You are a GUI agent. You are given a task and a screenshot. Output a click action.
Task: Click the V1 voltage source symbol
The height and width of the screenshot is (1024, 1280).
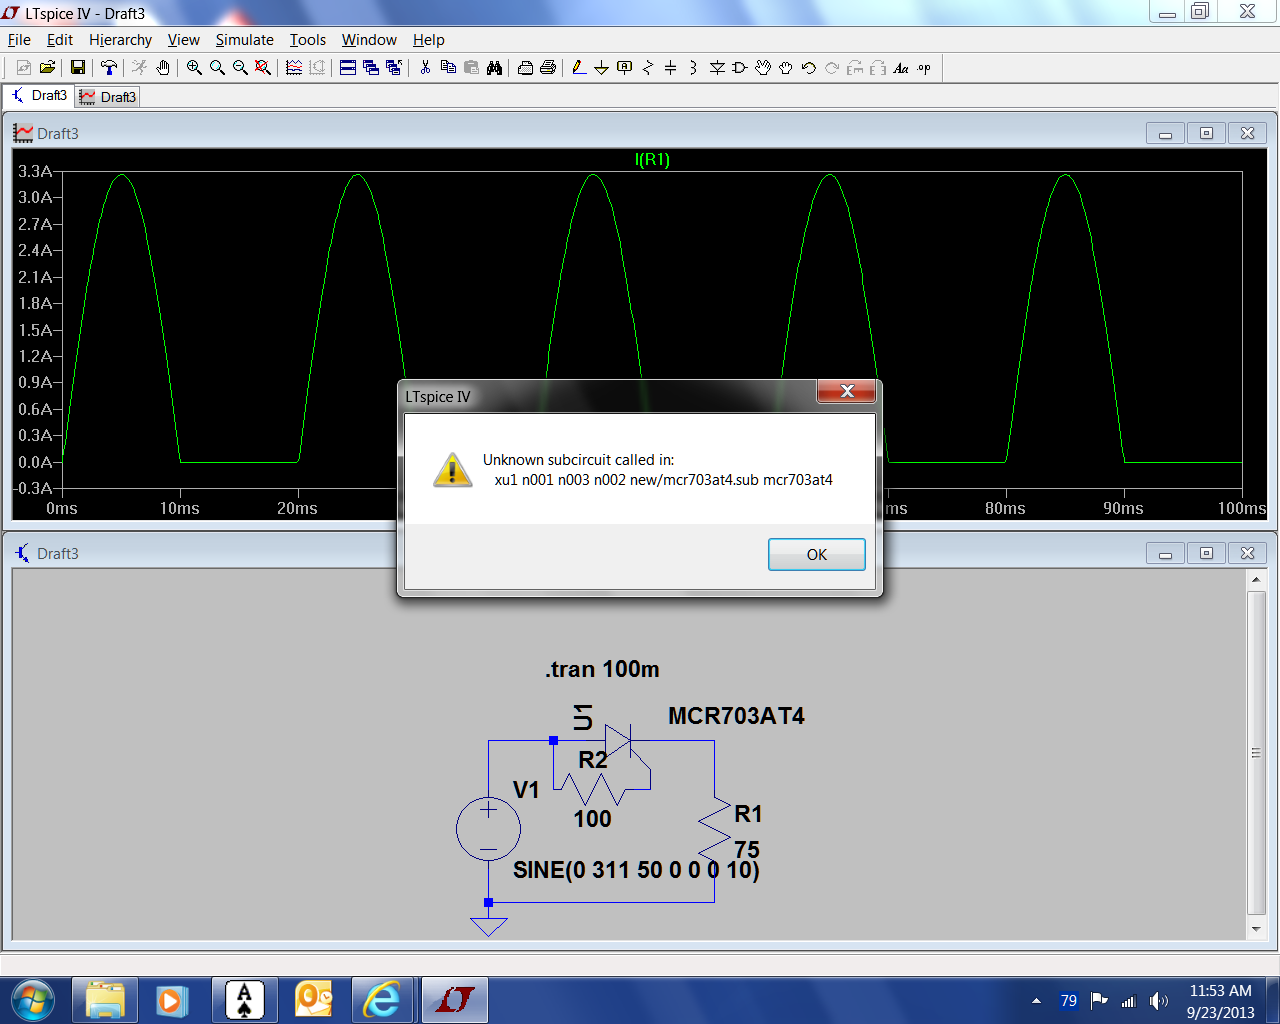488,829
